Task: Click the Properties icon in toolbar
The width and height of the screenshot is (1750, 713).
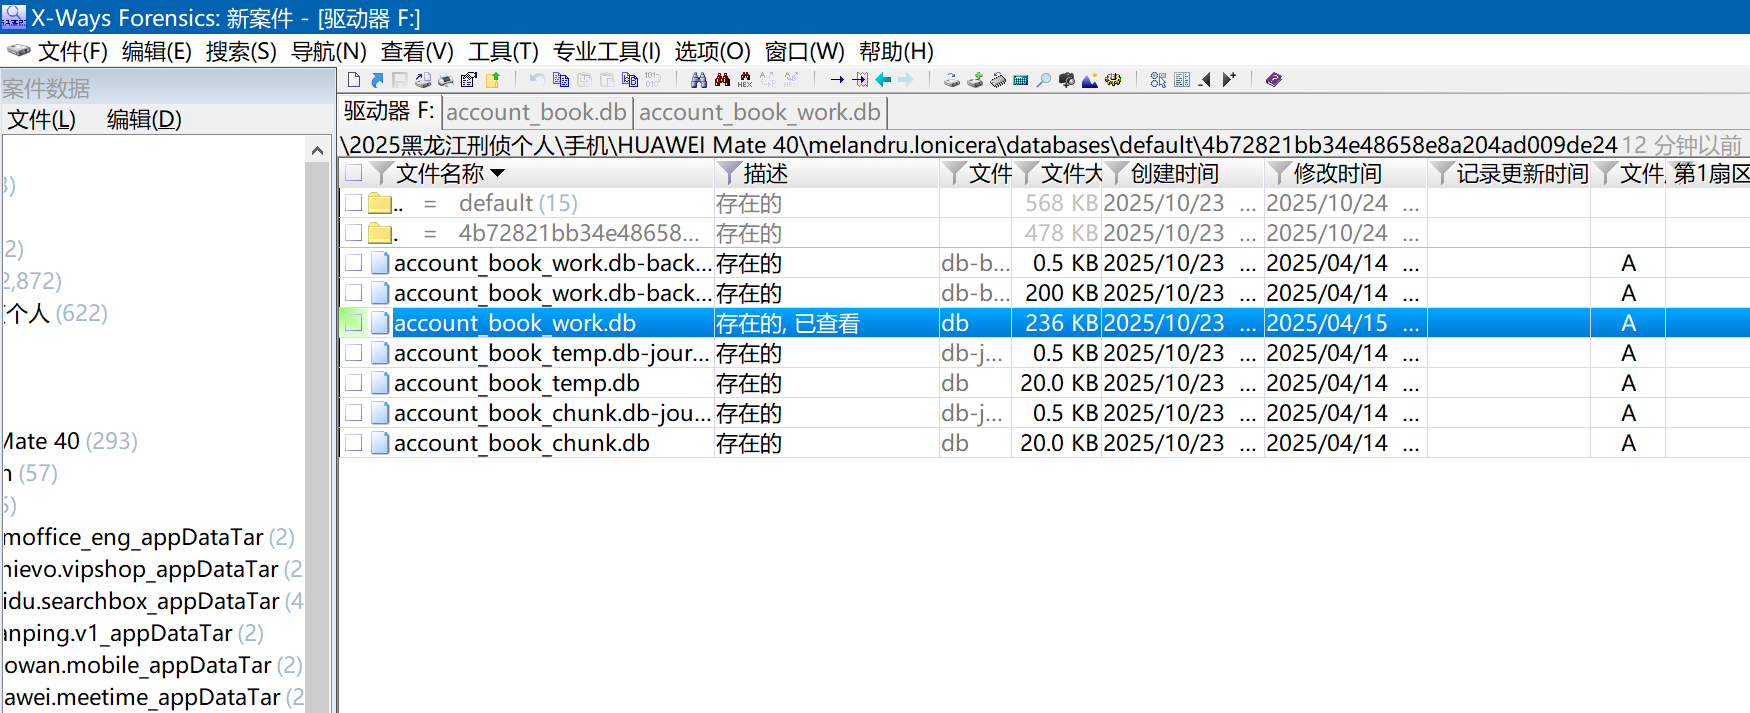Action: (469, 80)
